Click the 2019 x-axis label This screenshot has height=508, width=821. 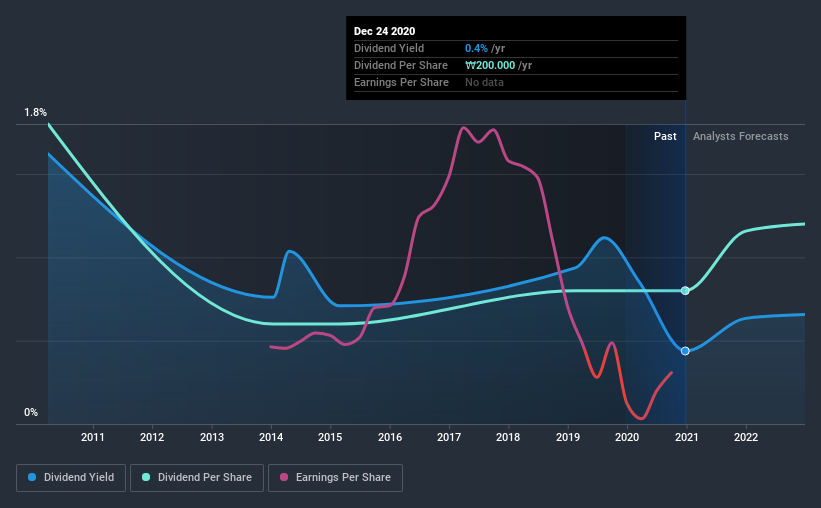tap(568, 437)
